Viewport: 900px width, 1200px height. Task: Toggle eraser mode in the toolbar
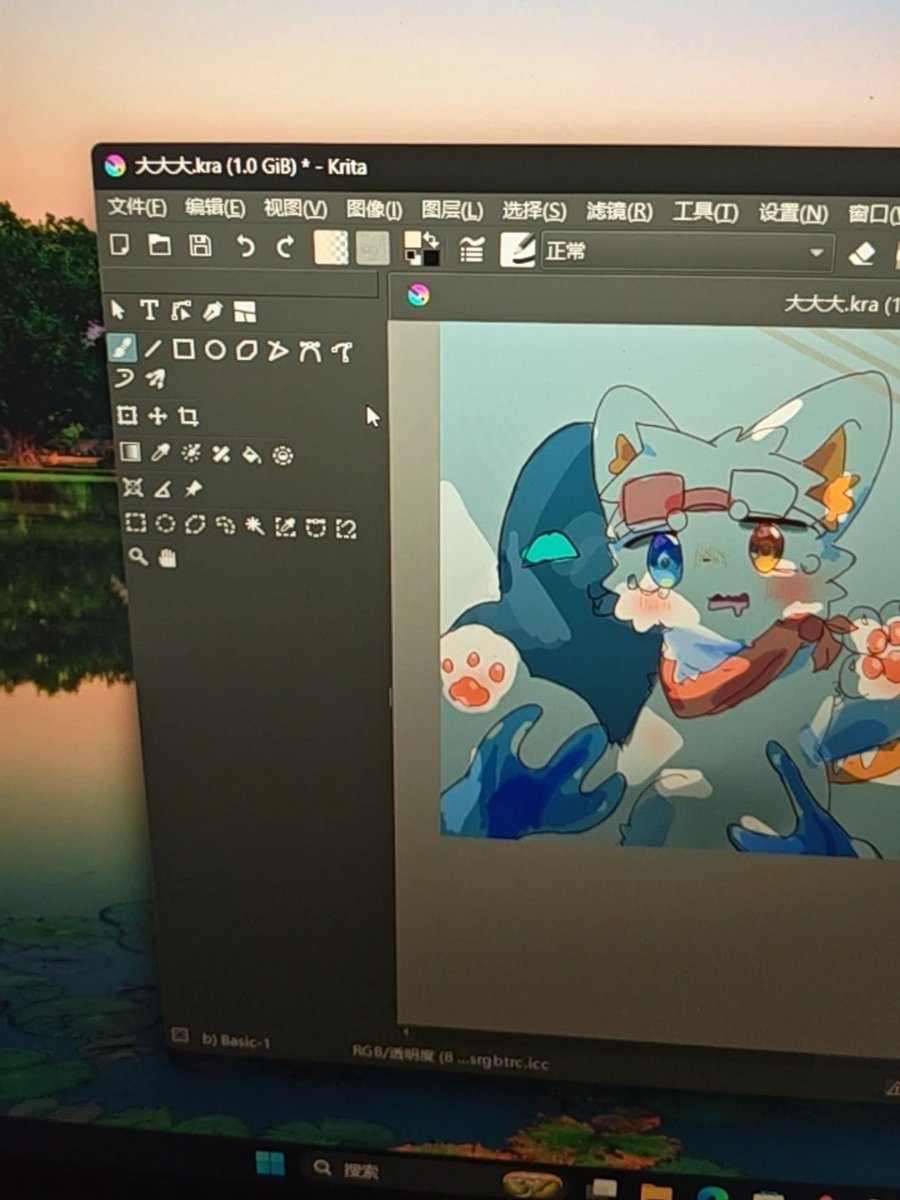point(862,254)
